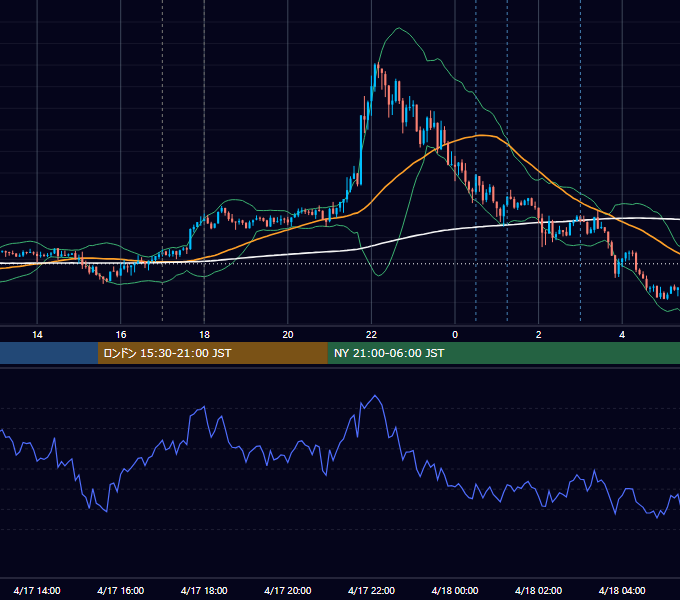The image size is (680, 600).
Task: Click the orange moving average peak after 0:00
Action: (x=482, y=136)
